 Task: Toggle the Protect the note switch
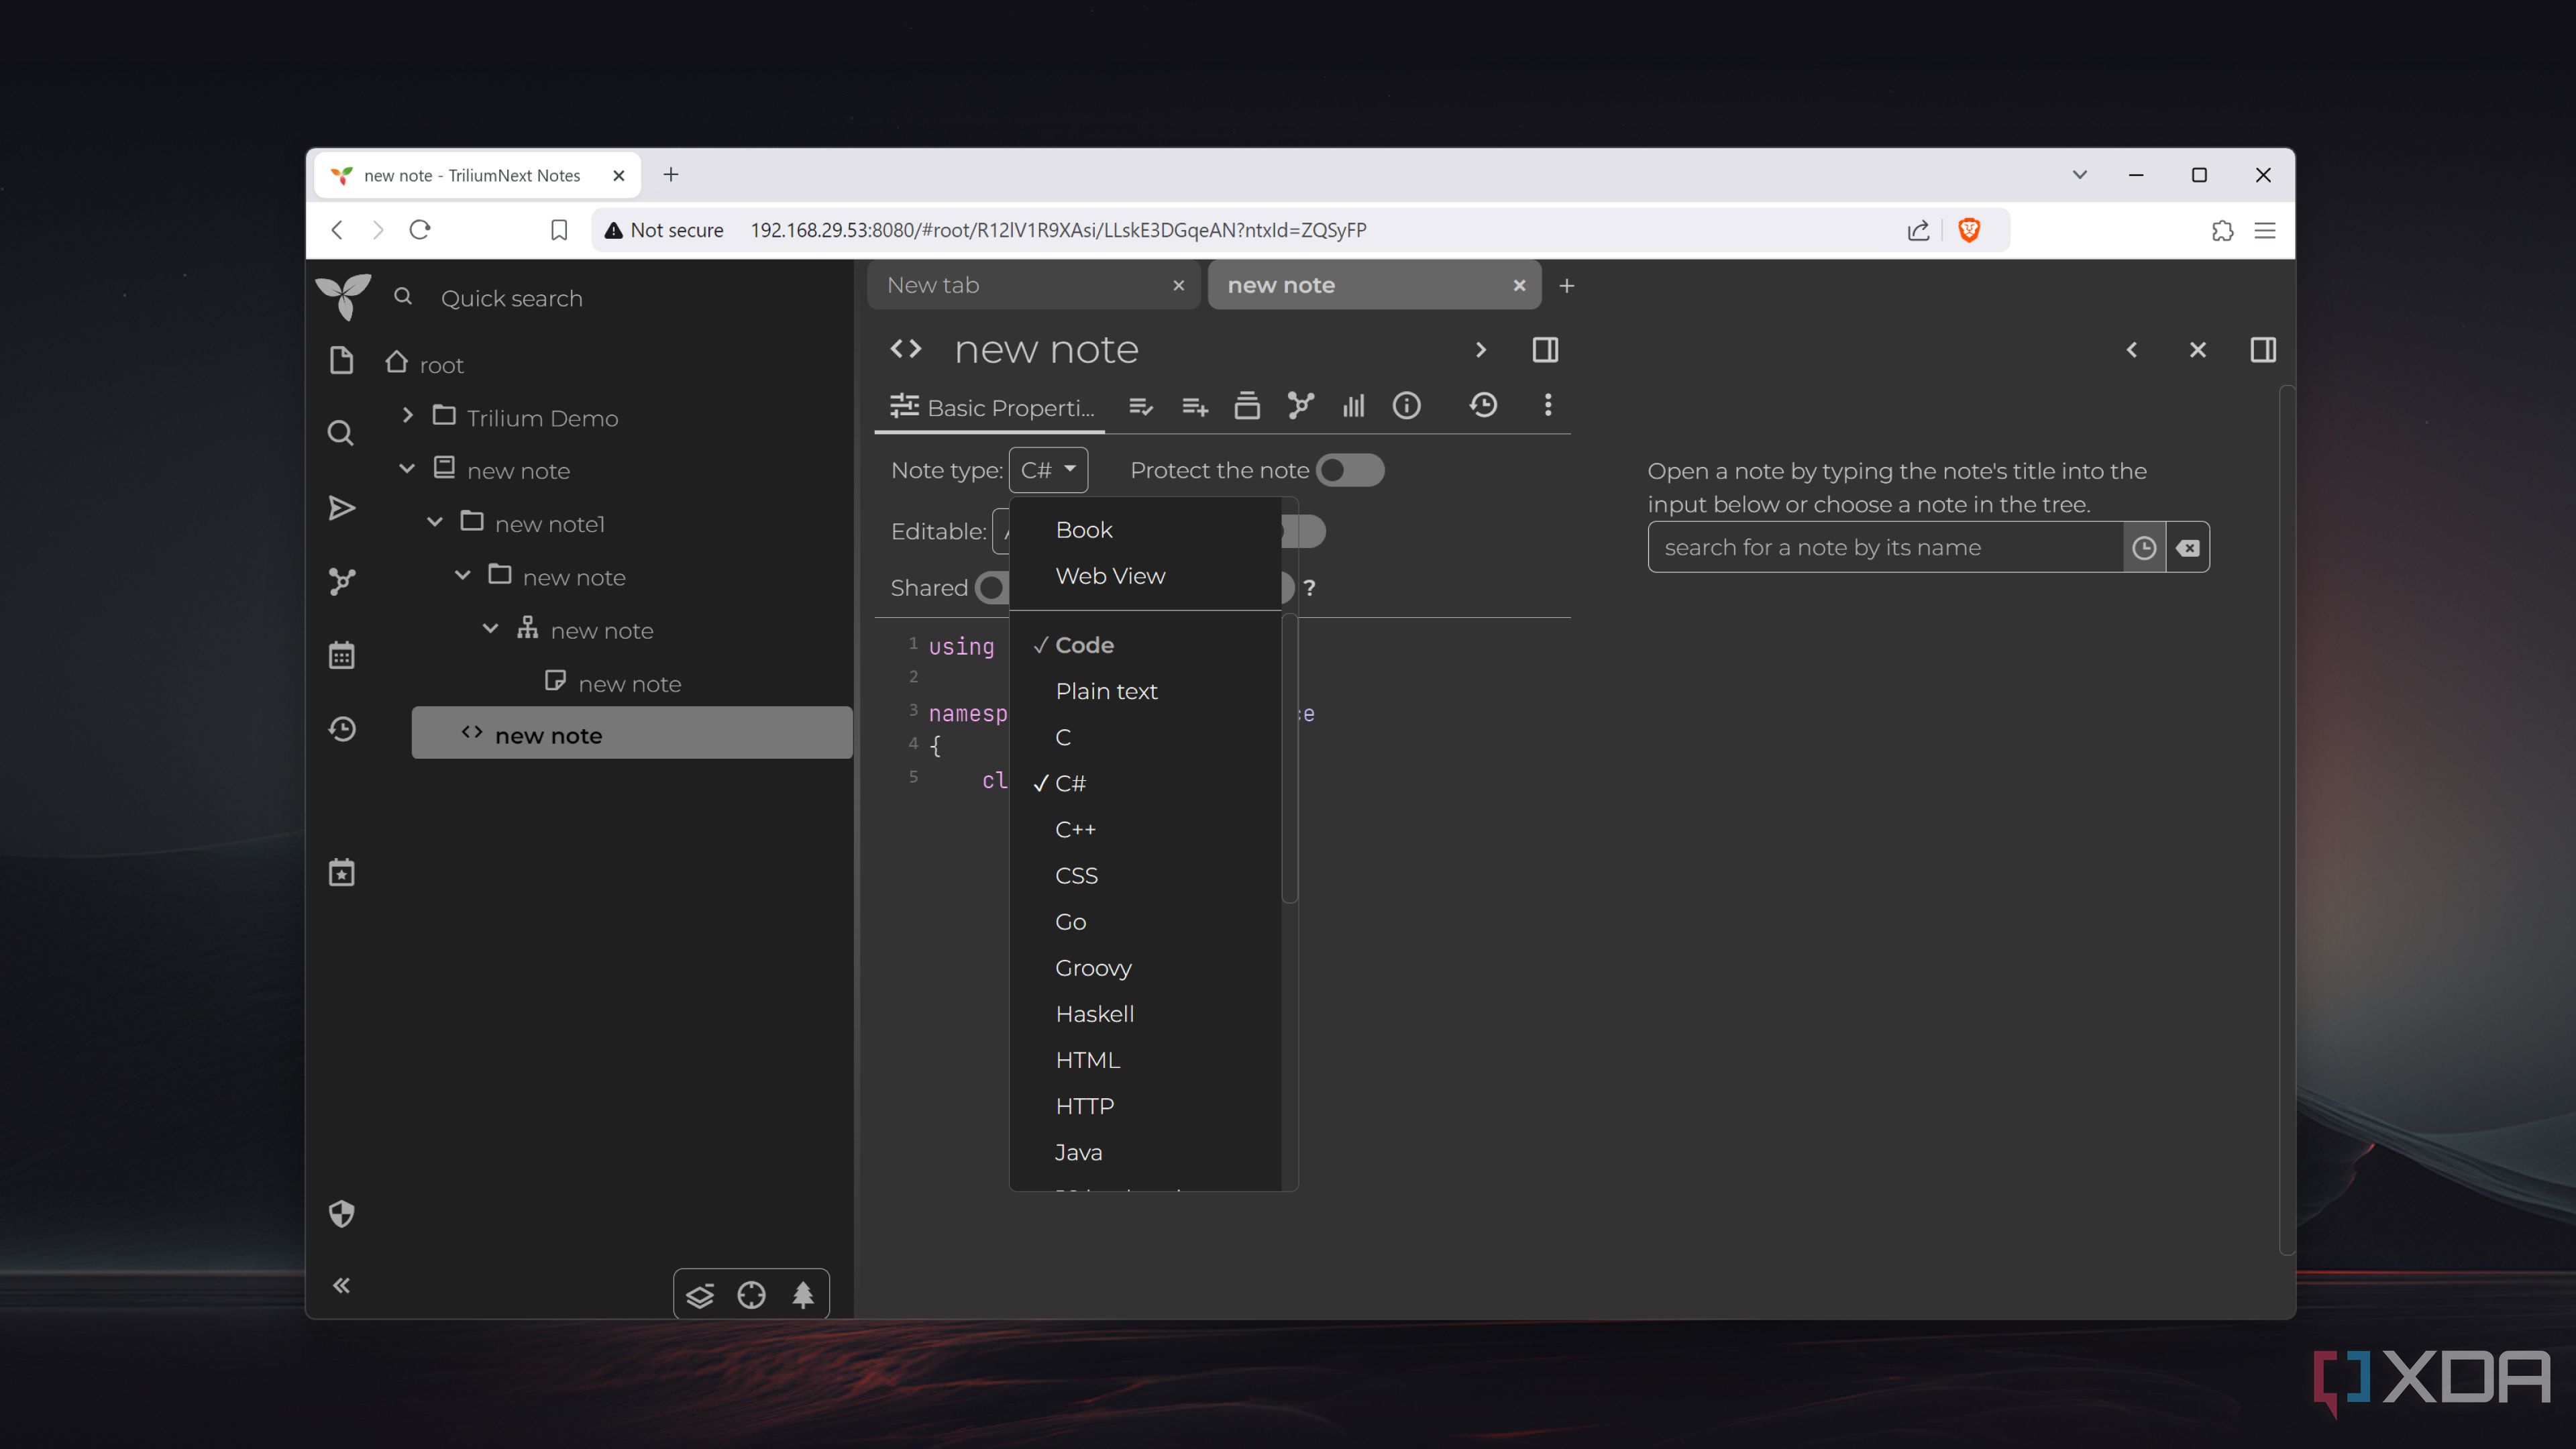click(1350, 470)
